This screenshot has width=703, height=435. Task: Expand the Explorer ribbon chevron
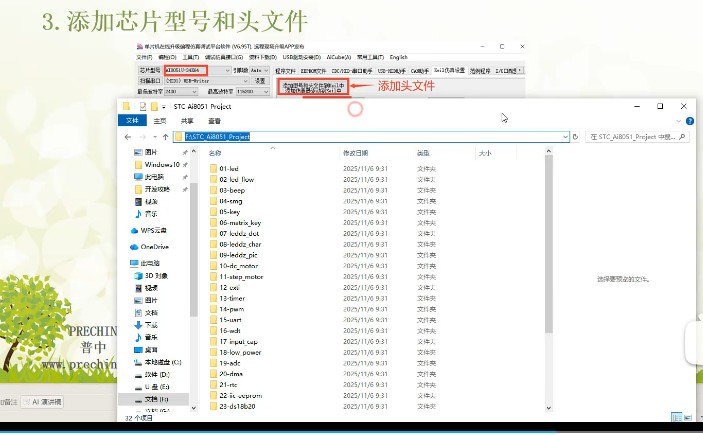point(678,121)
